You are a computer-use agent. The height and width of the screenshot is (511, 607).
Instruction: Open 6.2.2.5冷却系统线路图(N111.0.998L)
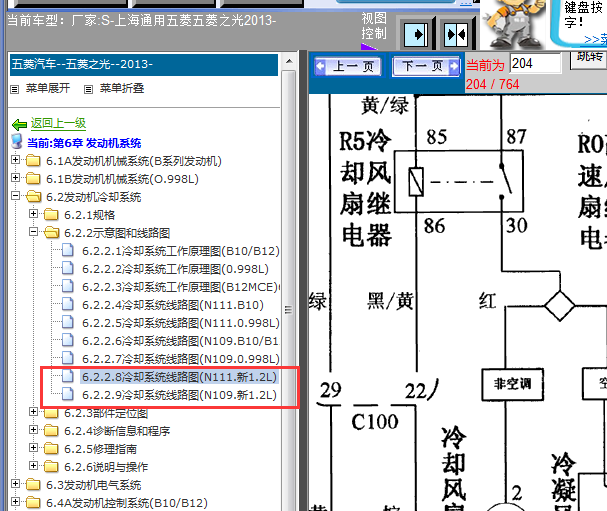(x=181, y=323)
